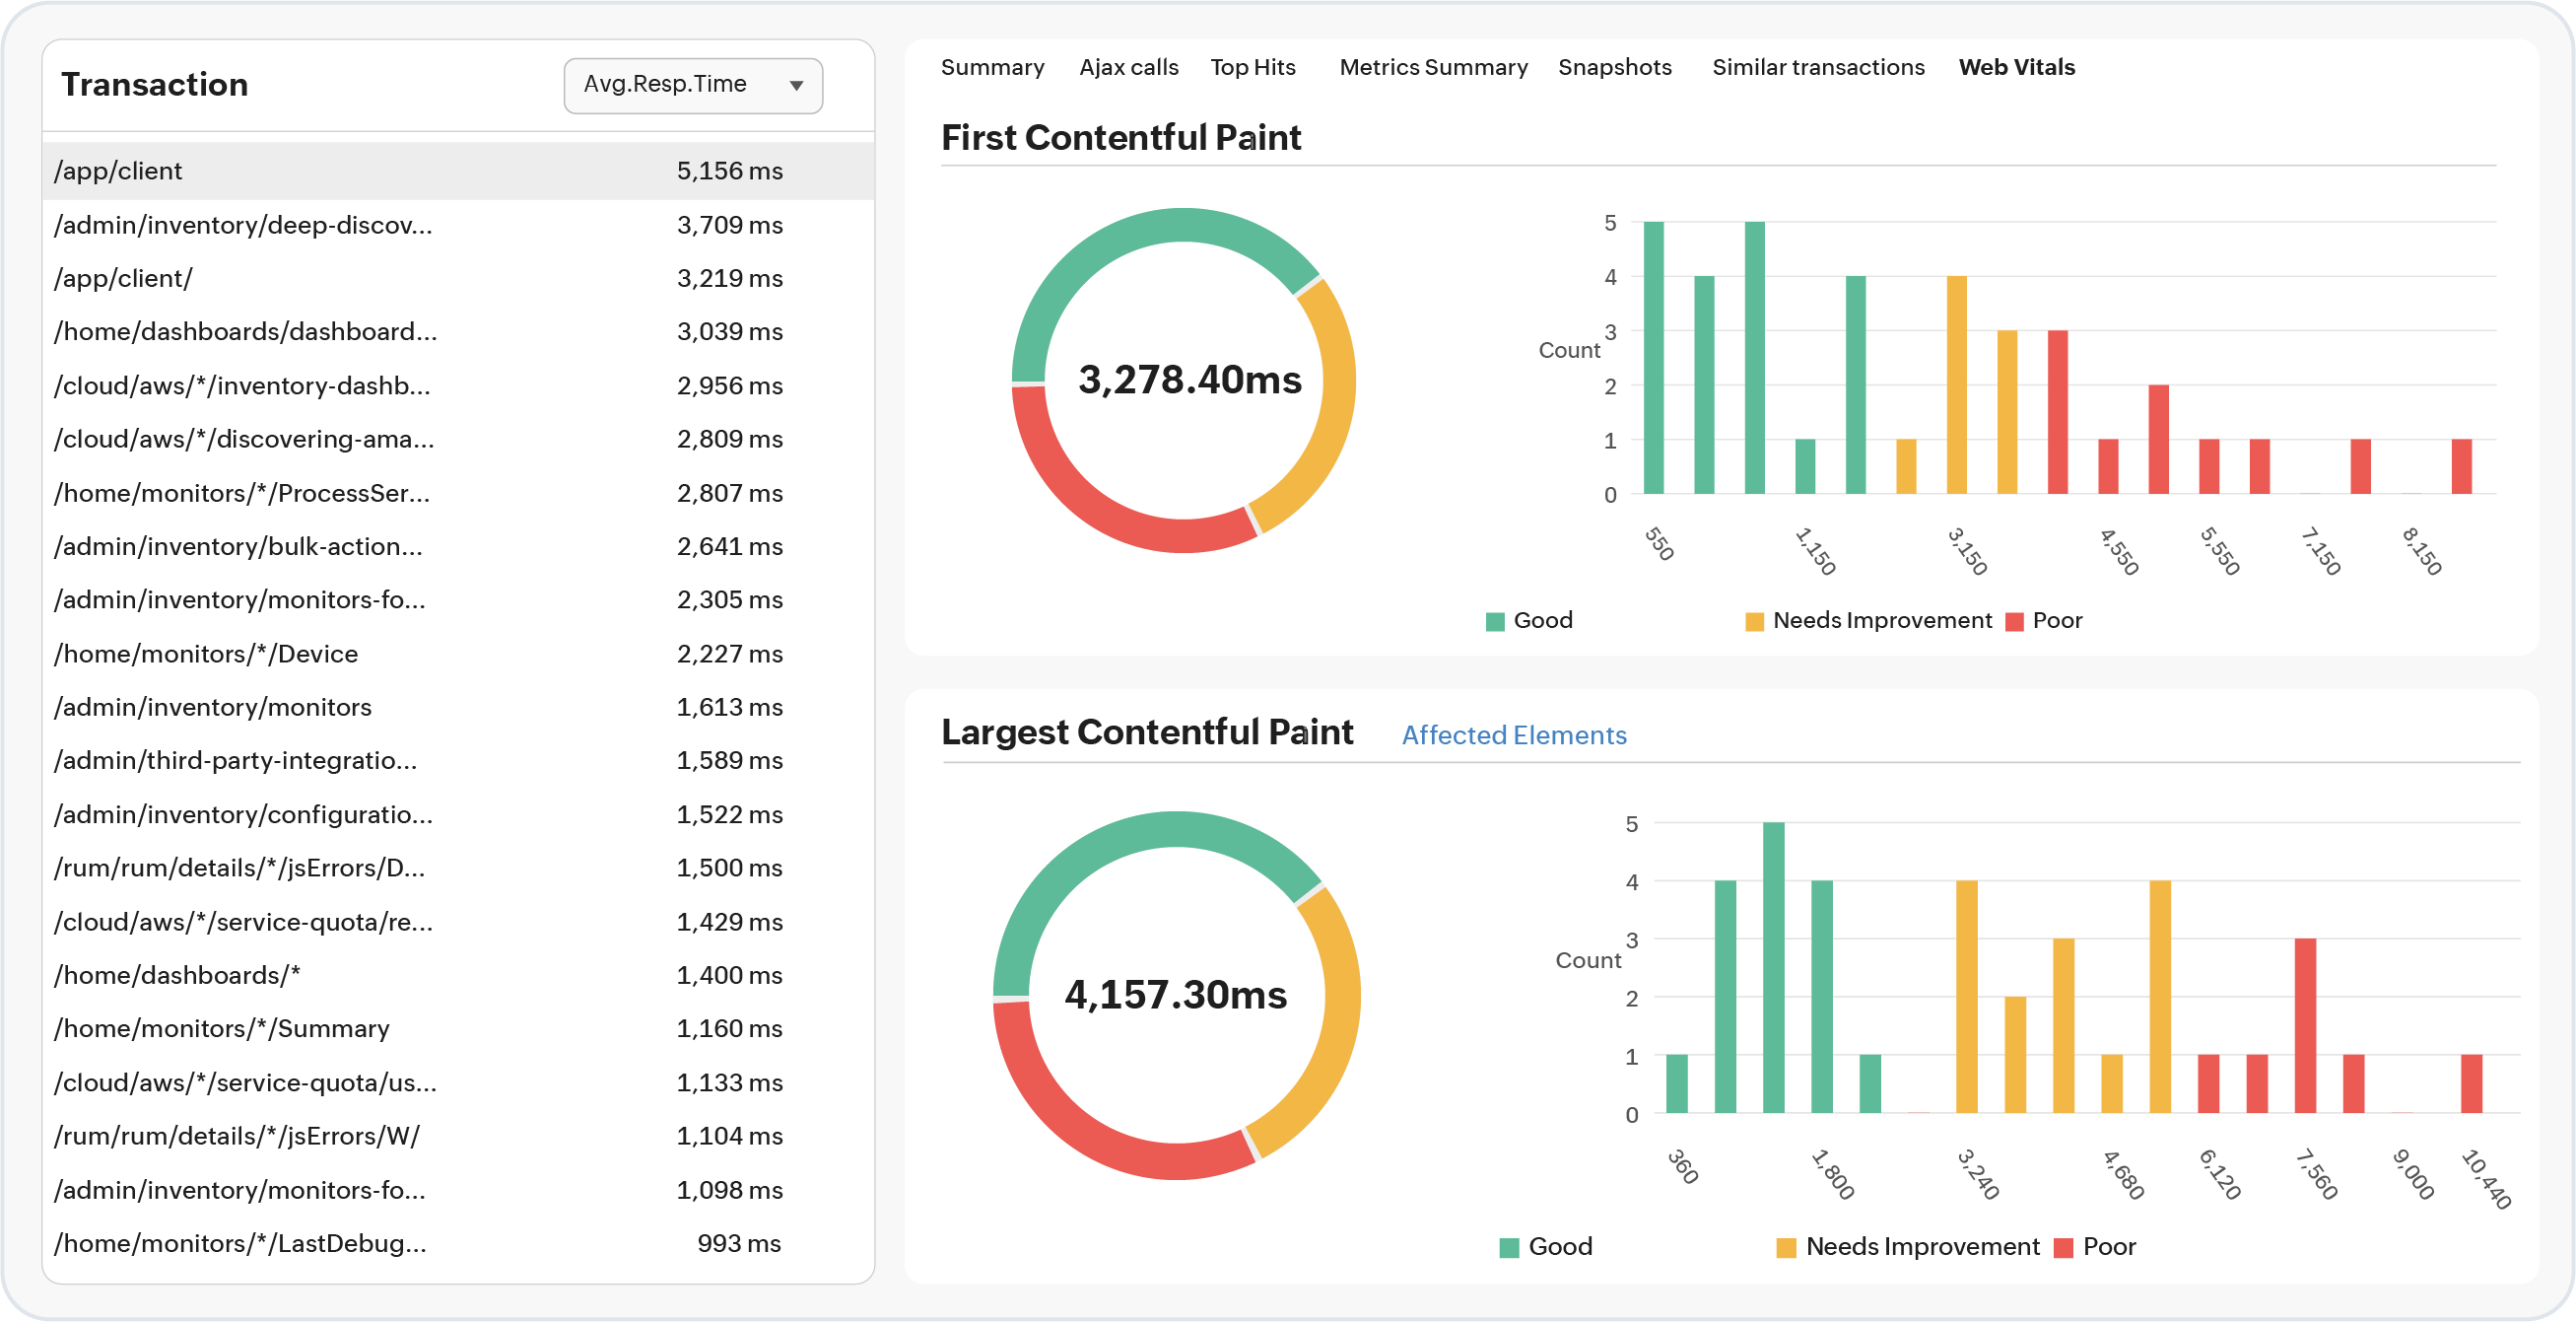Toggle Poor legend in First Contentful Paint
The width and height of the screenshot is (2576, 1322).
(x=2044, y=620)
